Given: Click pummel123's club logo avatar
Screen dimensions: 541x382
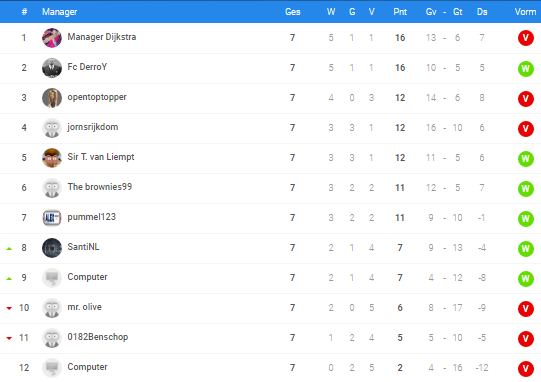Looking at the screenshot, I should pos(52,218).
